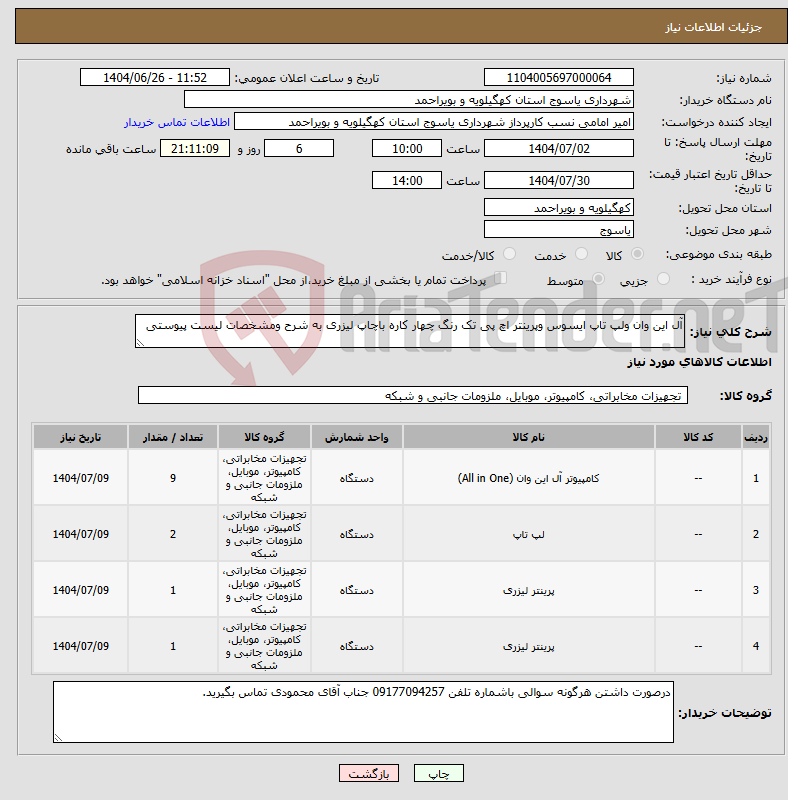The height and width of the screenshot is (800, 788).
Task: Click پرینتر لیزری in row 4
Action: (x=529, y=646)
